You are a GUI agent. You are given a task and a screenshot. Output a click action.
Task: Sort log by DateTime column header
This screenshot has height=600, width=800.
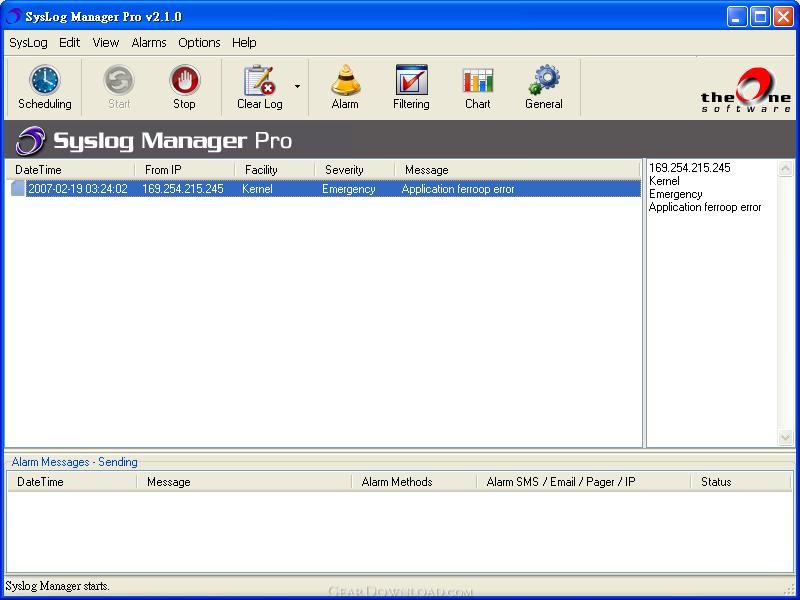pyautogui.click(x=70, y=170)
